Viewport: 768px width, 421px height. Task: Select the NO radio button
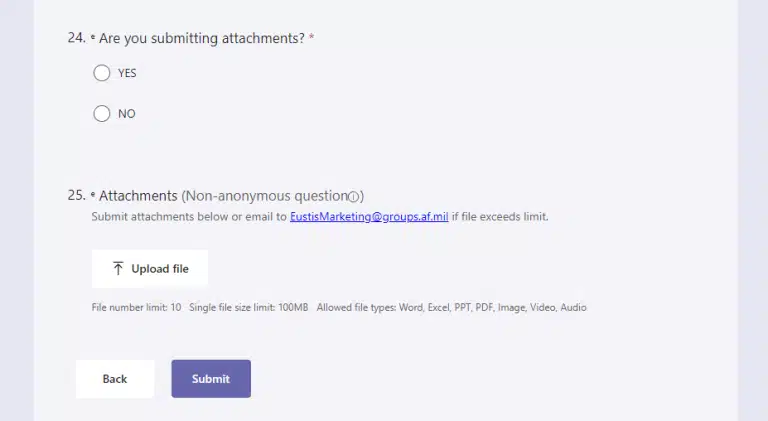pyautogui.click(x=101, y=114)
